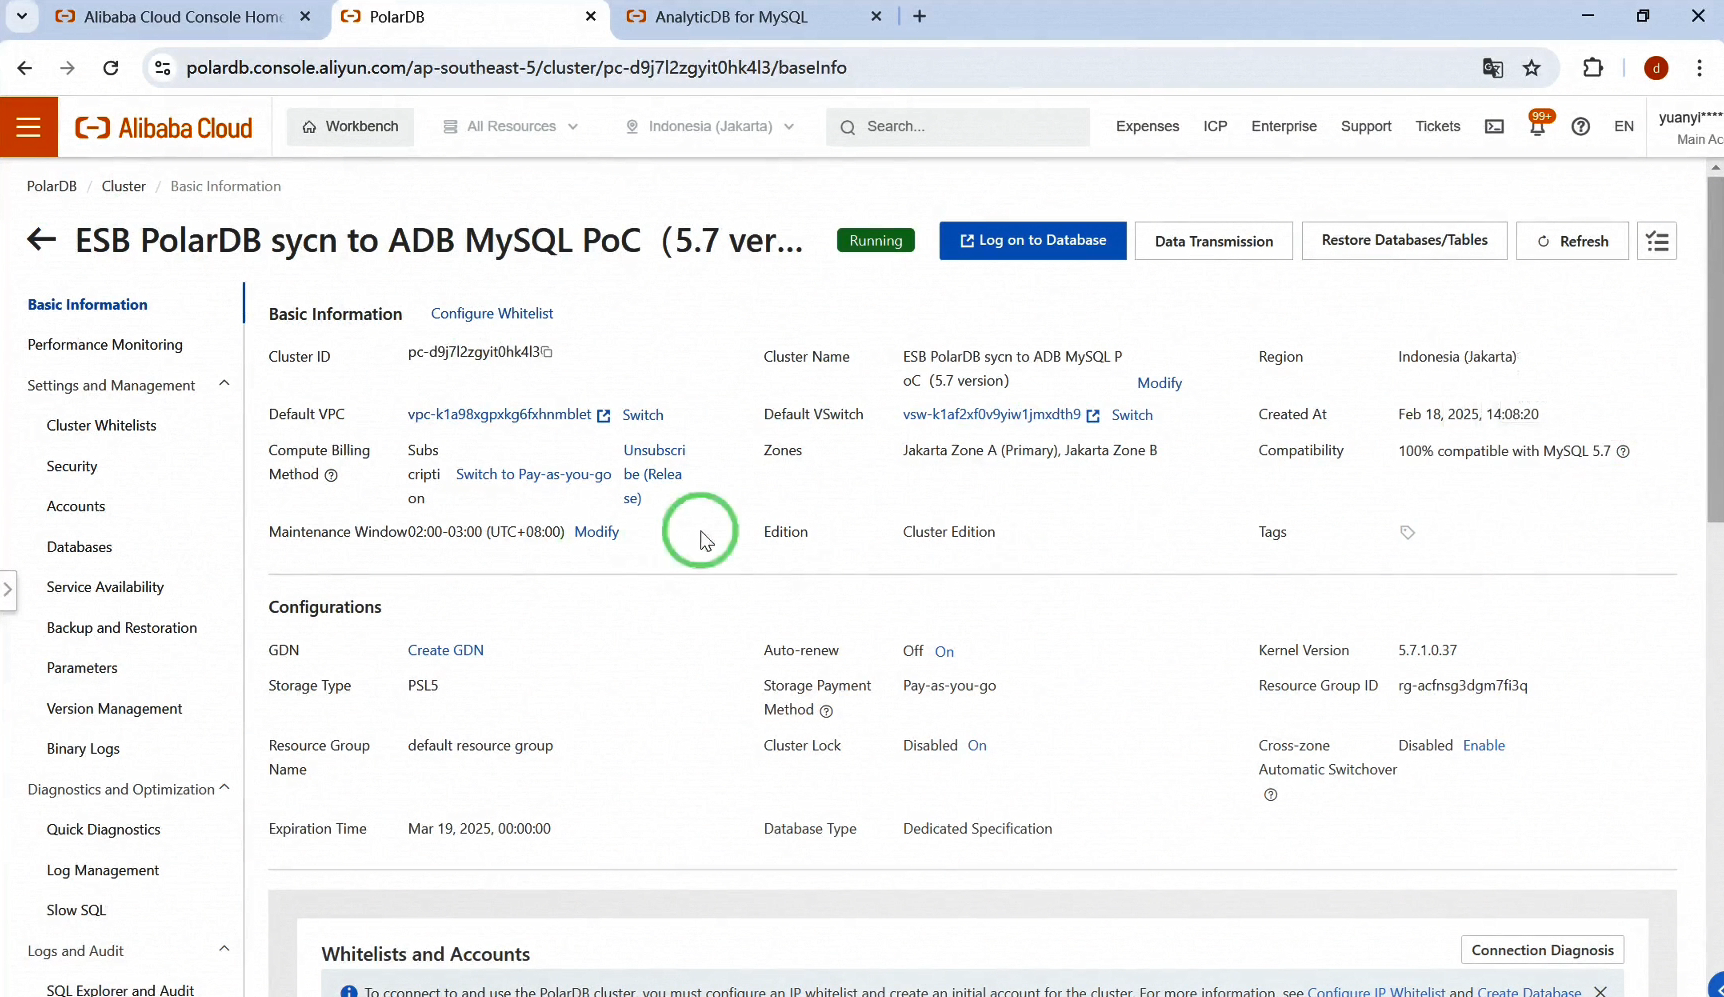This screenshot has width=1724, height=997.
Task: Modify the Cluster Name
Action: point(1160,383)
